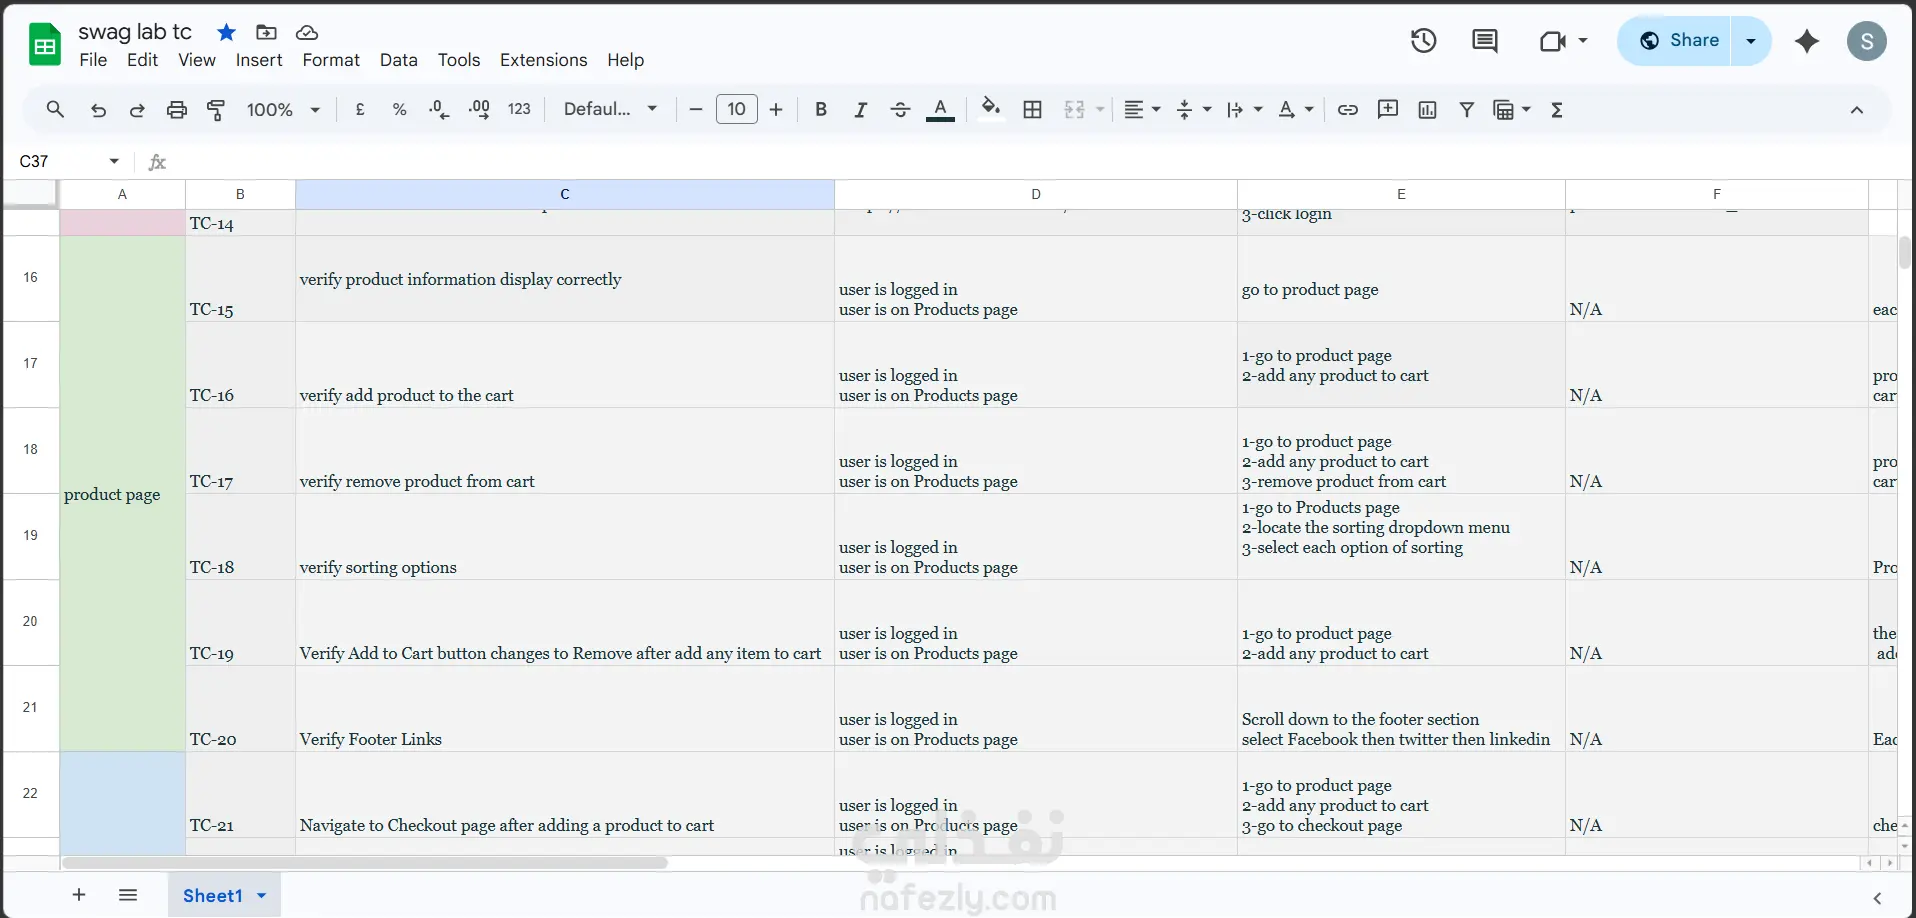Toggle bold formatting

point(820,110)
